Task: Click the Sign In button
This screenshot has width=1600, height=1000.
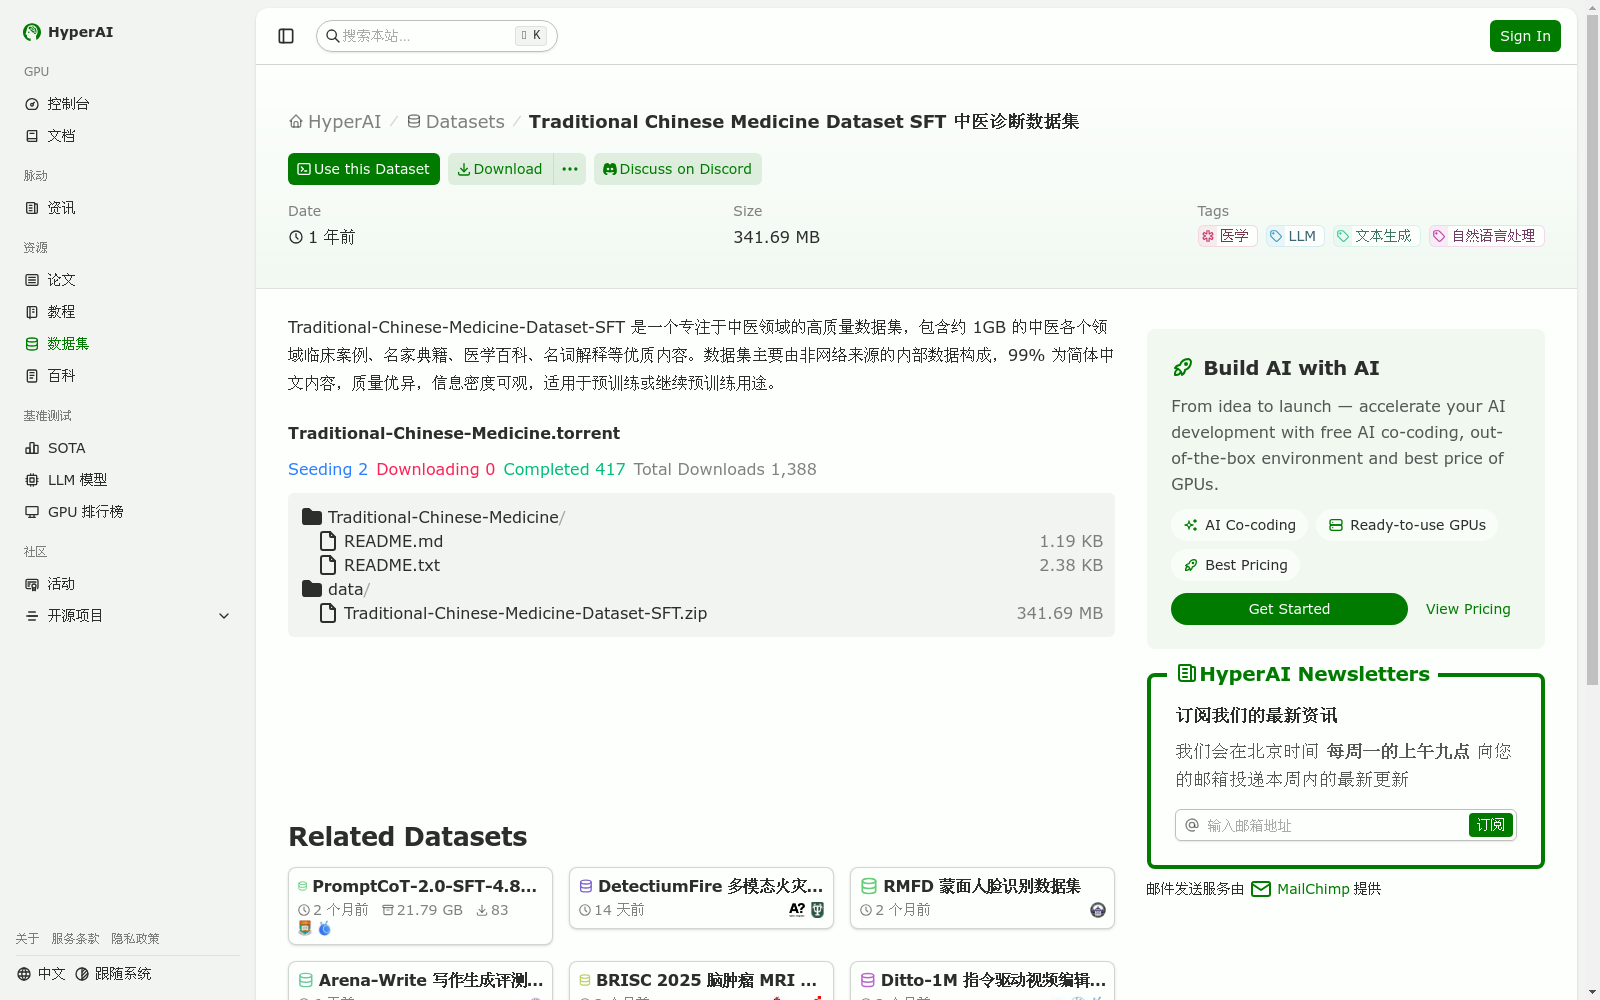Action: click(x=1525, y=36)
